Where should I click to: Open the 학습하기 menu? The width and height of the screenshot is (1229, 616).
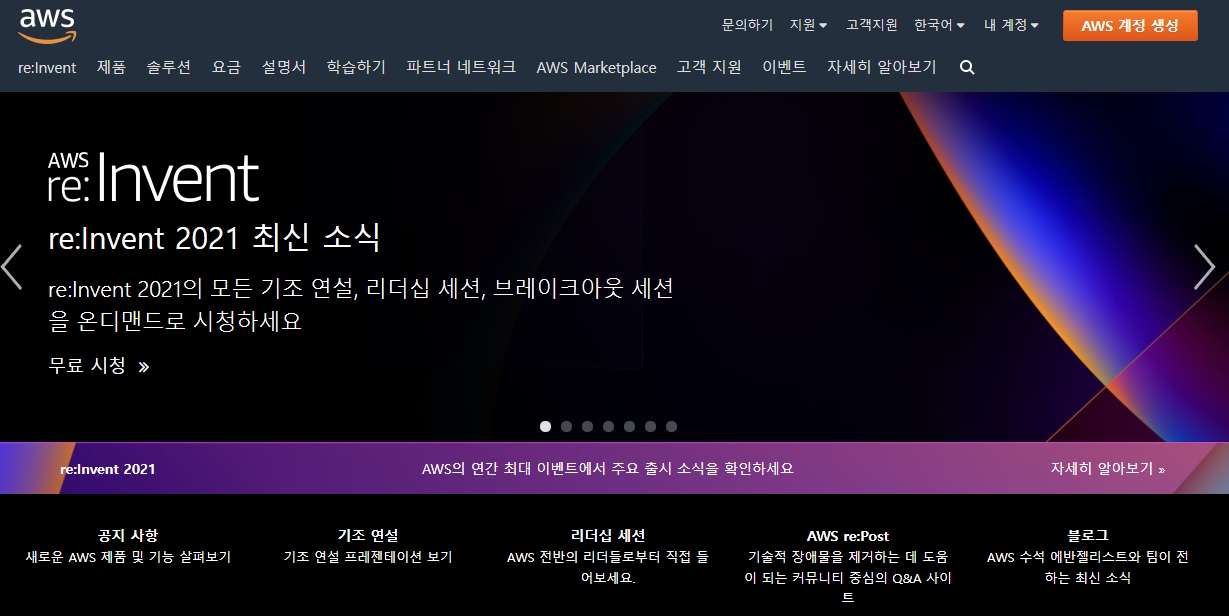[356, 68]
